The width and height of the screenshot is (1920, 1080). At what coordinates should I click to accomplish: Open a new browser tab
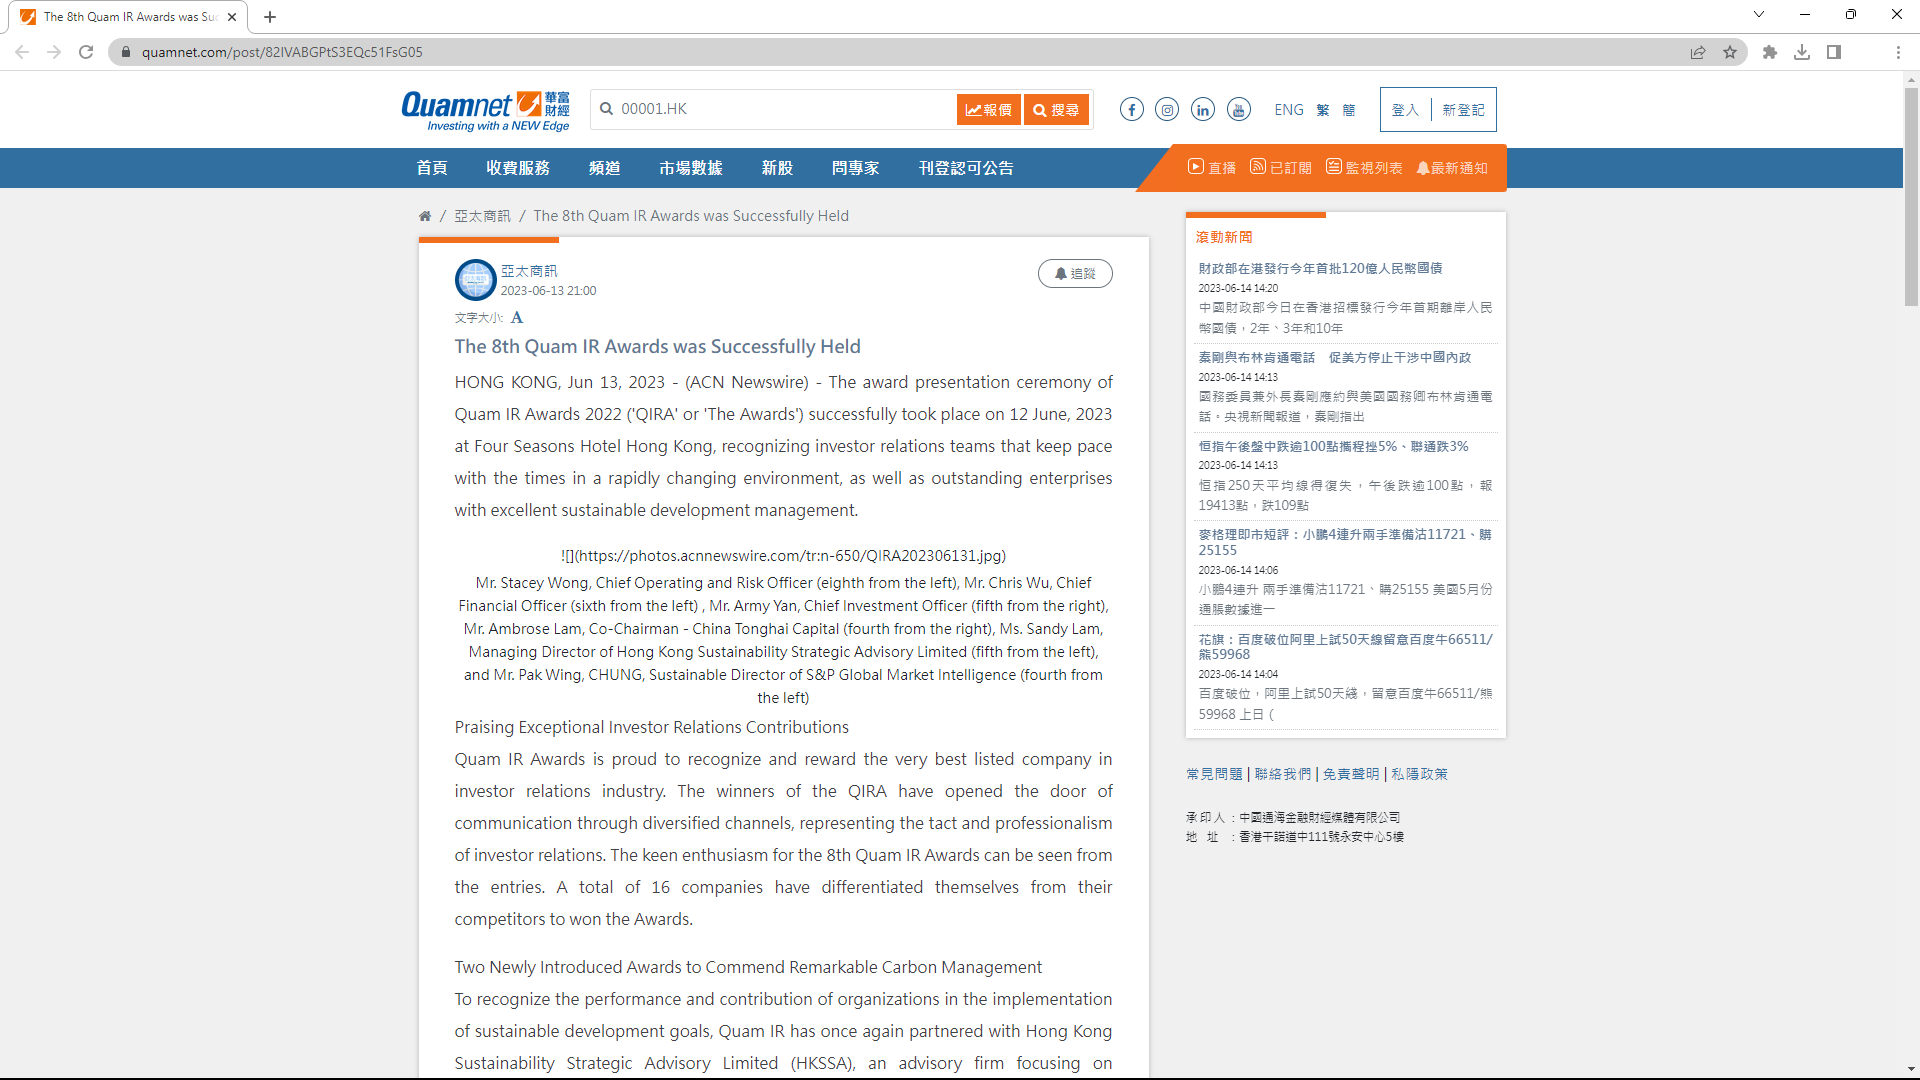(270, 17)
